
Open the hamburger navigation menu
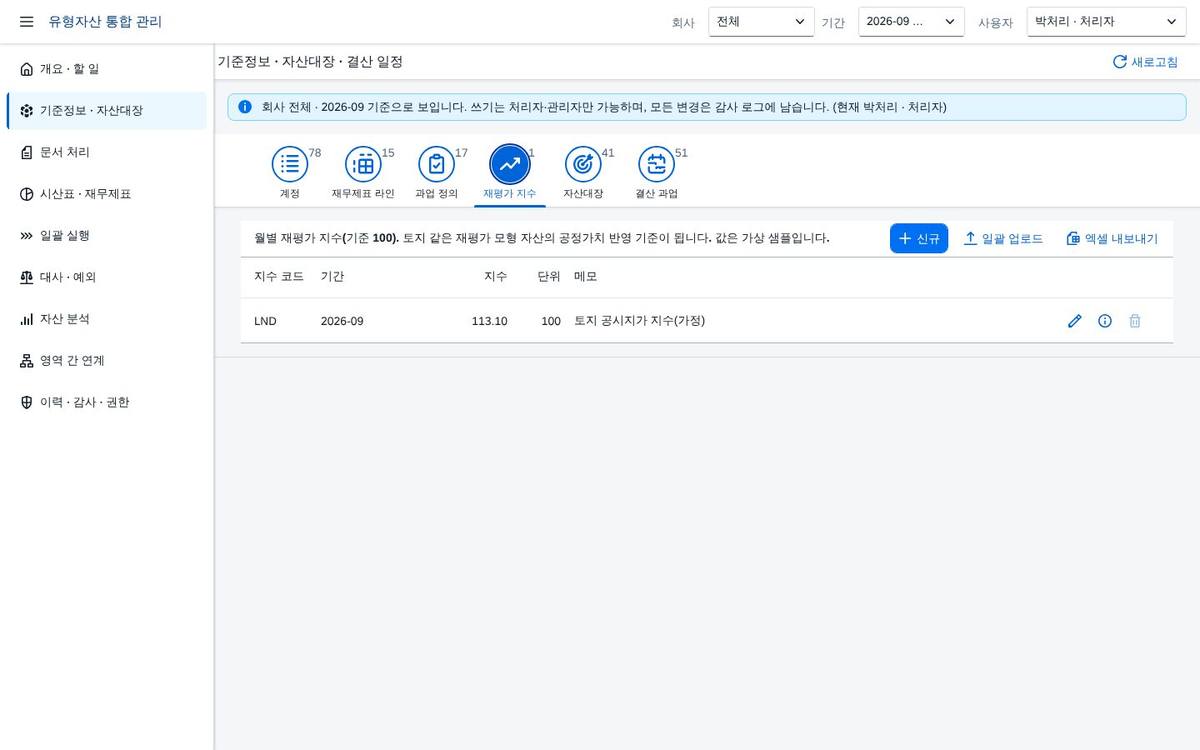click(26, 22)
